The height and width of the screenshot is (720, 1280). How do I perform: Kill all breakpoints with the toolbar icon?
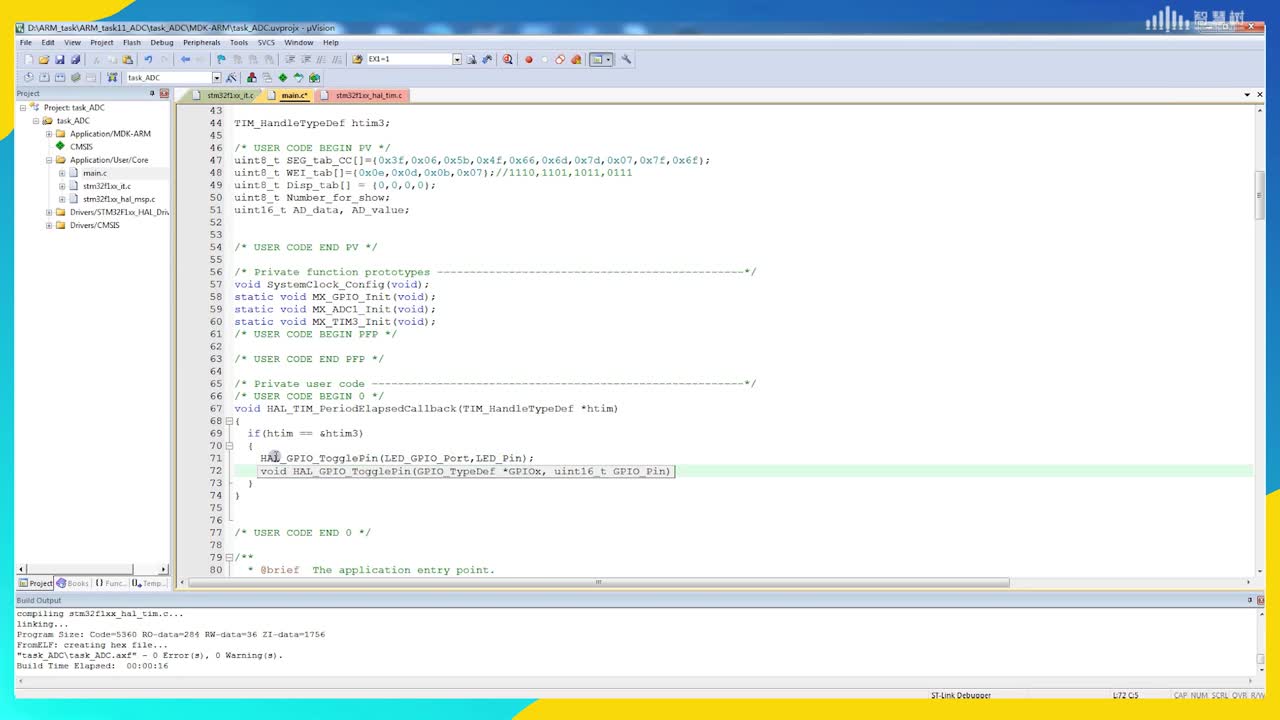tap(576, 59)
